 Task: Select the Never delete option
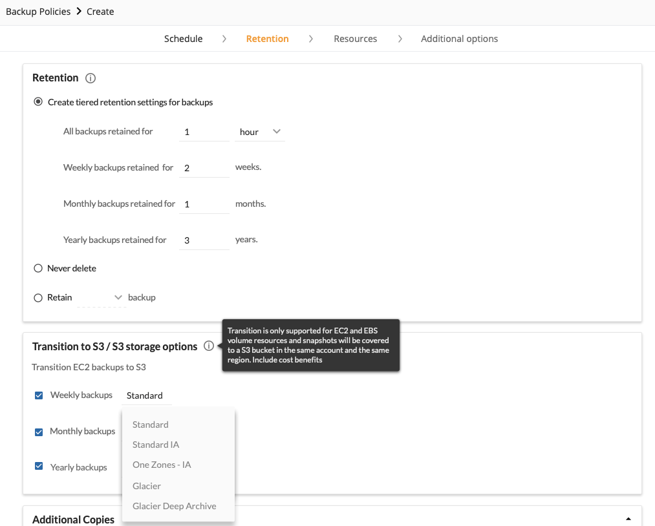(x=38, y=268)
